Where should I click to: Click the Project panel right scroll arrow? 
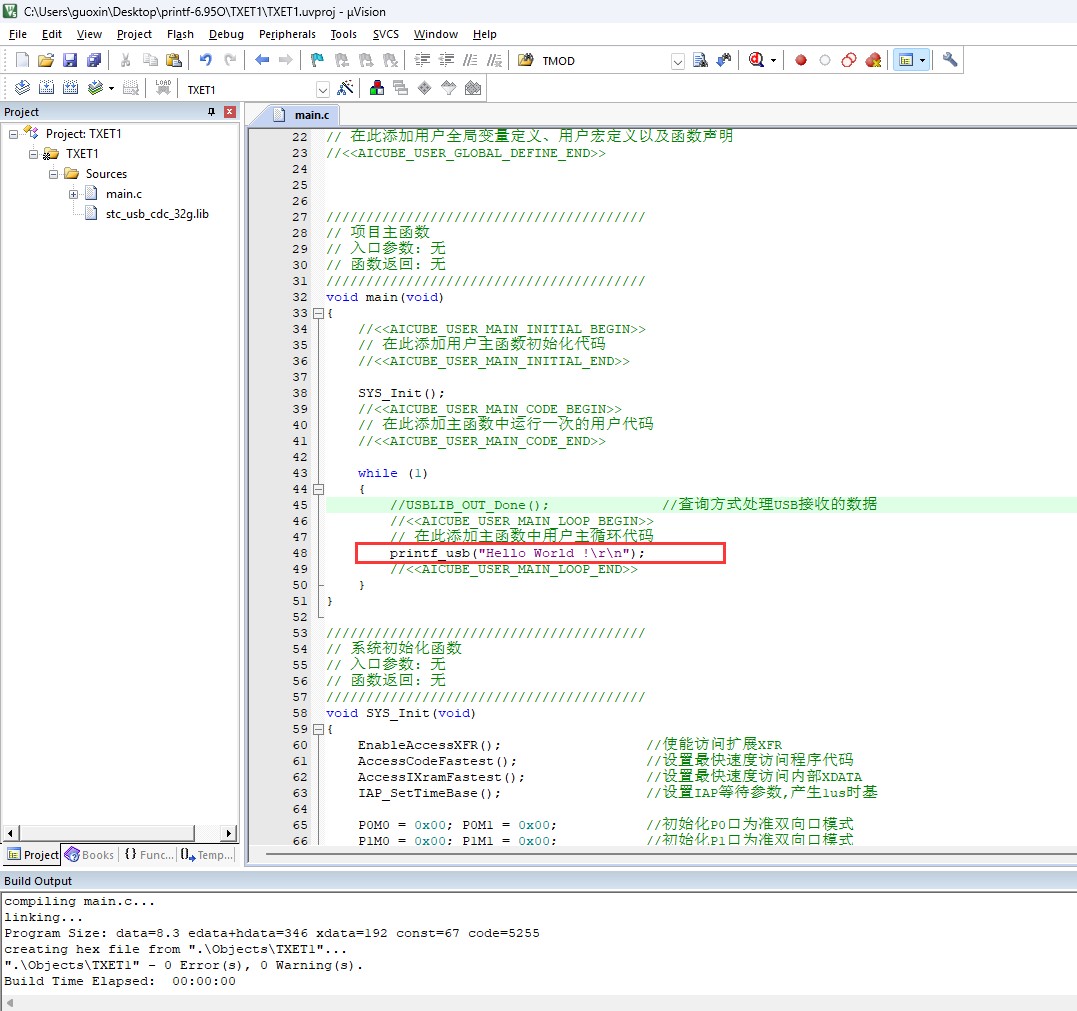click(228, 833)
